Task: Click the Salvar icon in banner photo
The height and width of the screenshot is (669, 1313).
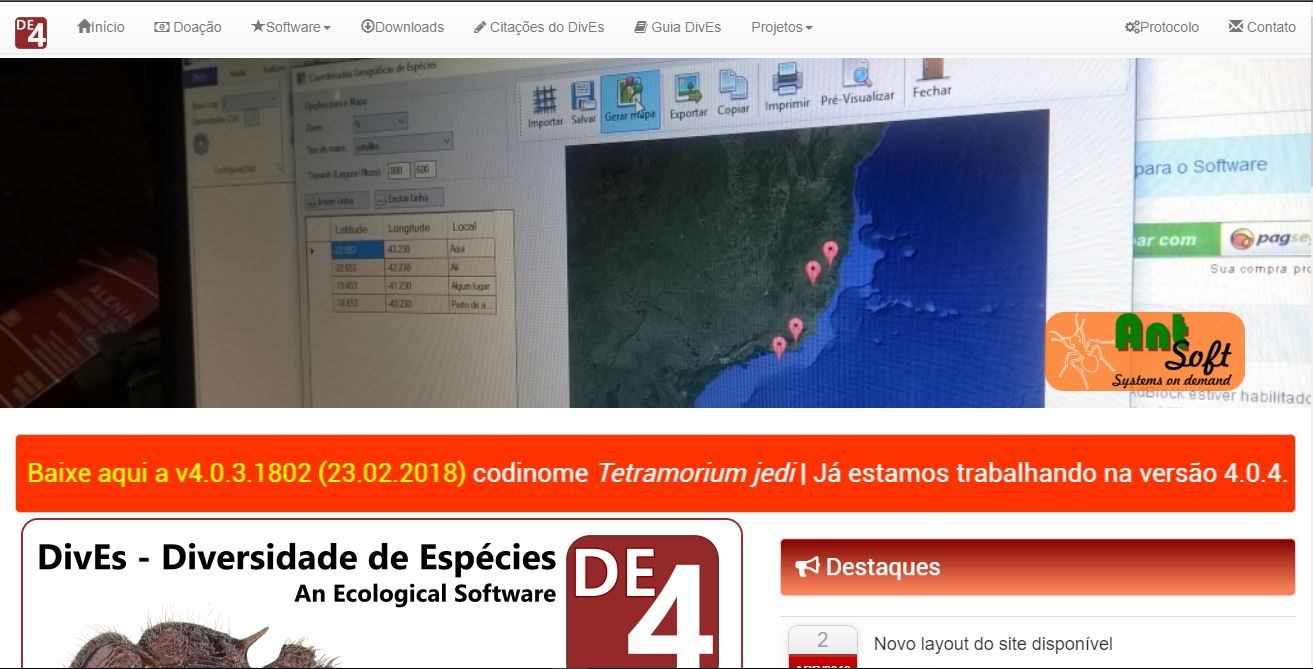Action: (584, 104)
